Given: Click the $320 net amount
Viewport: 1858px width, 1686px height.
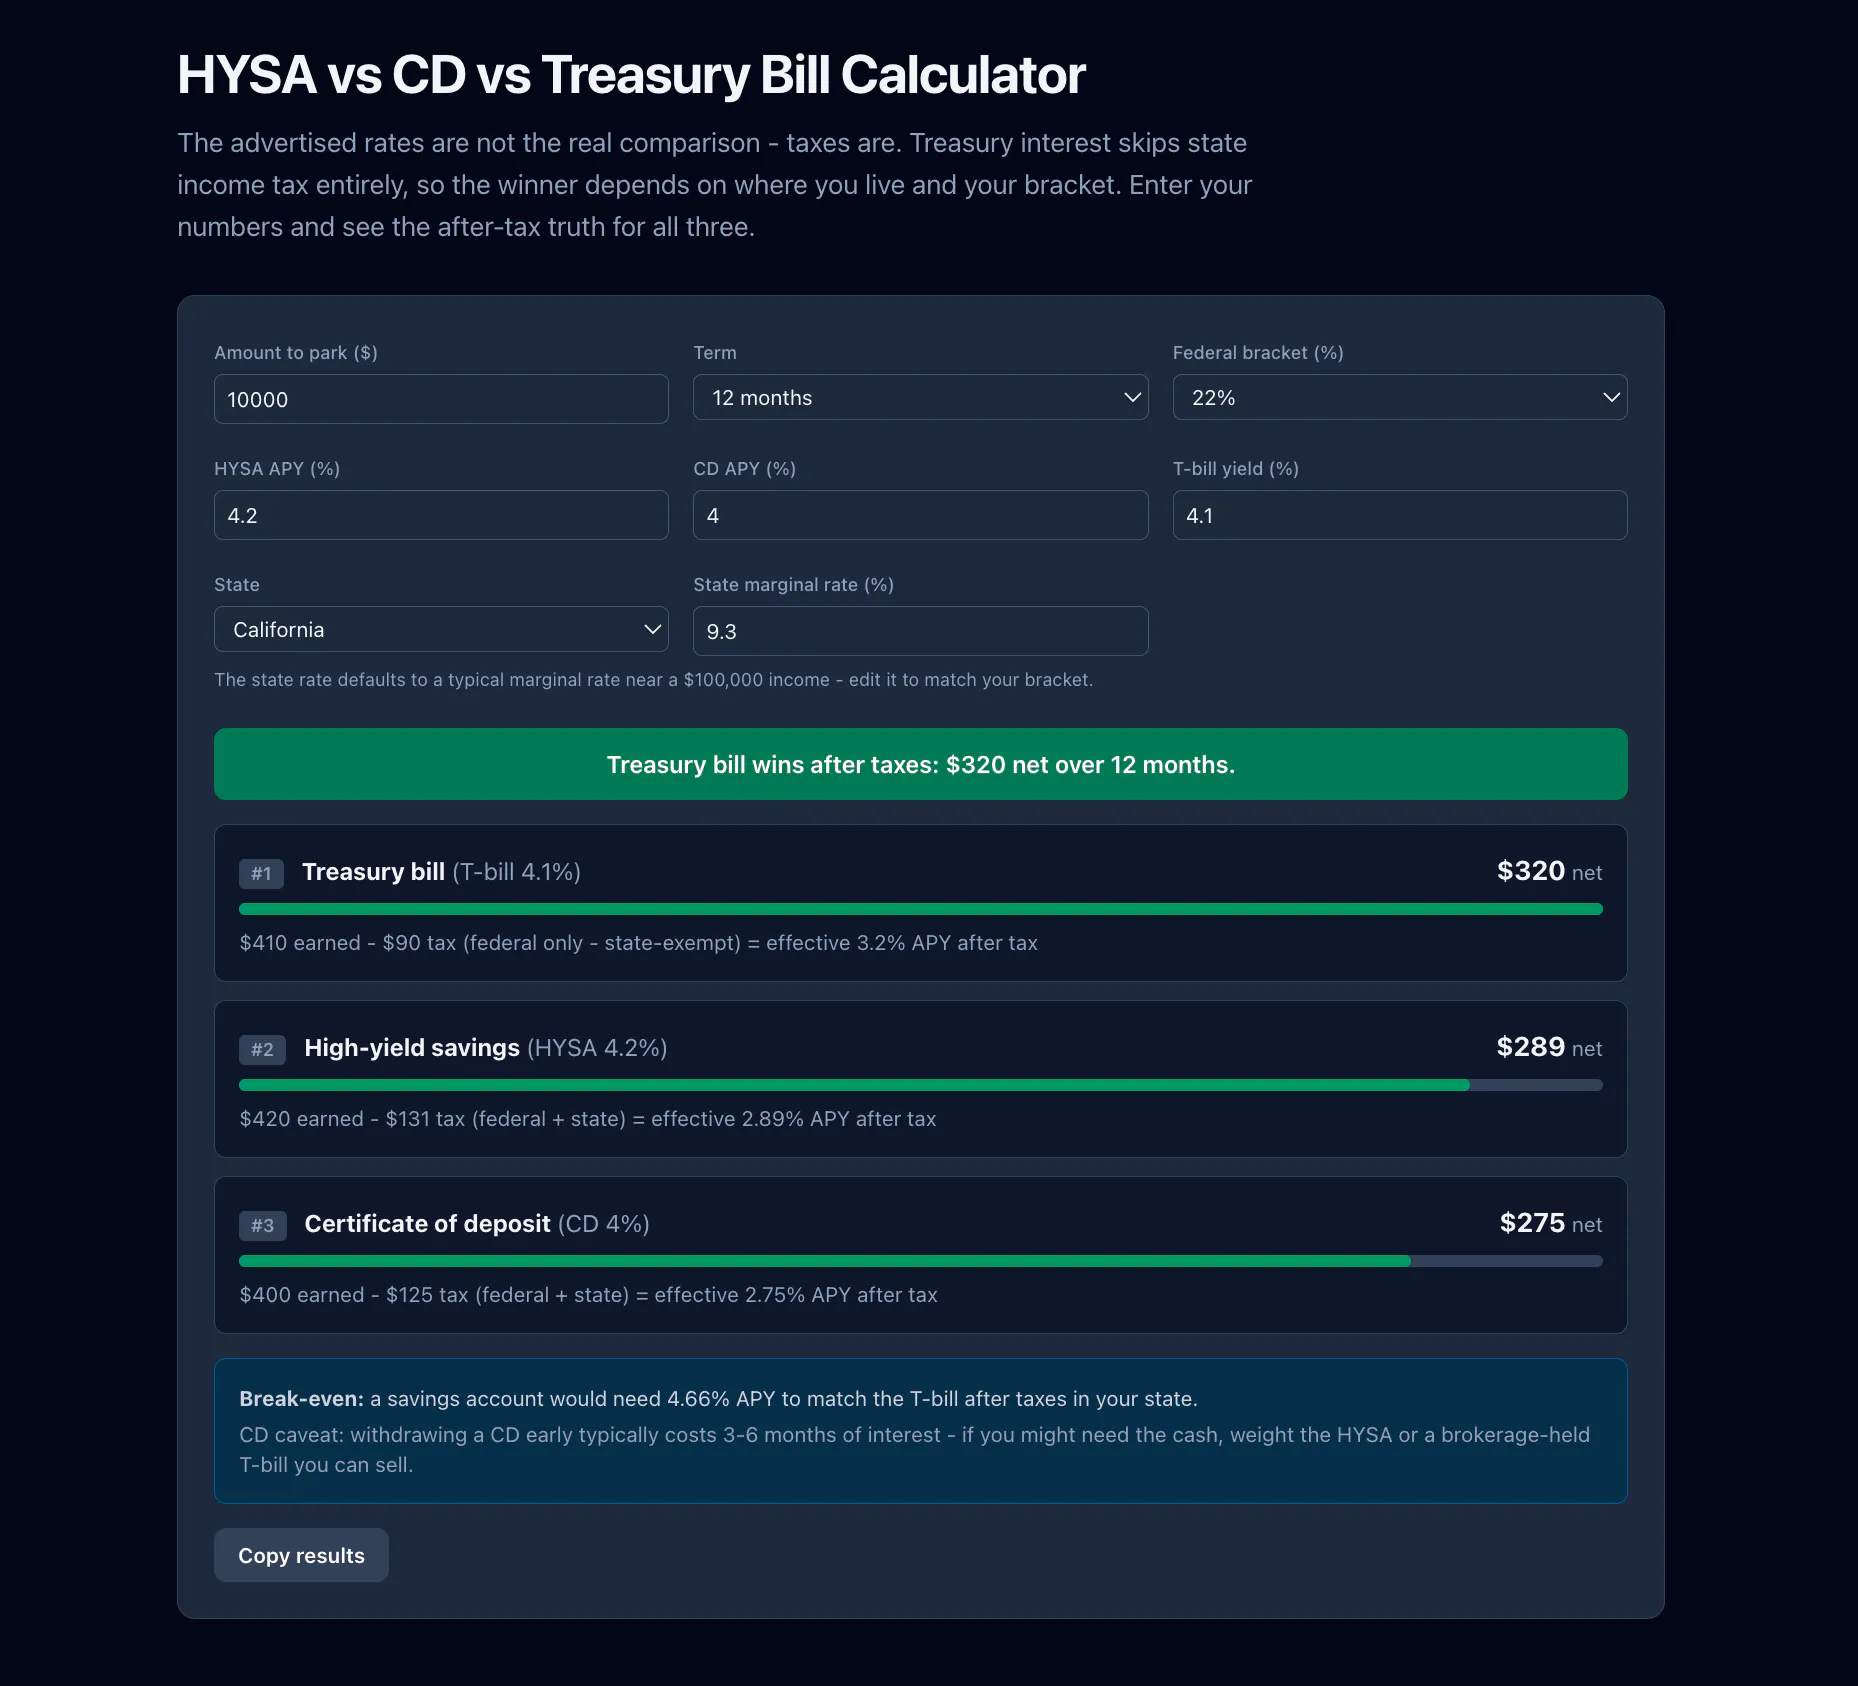Looking at the screenshot, I should point(1549,871).
